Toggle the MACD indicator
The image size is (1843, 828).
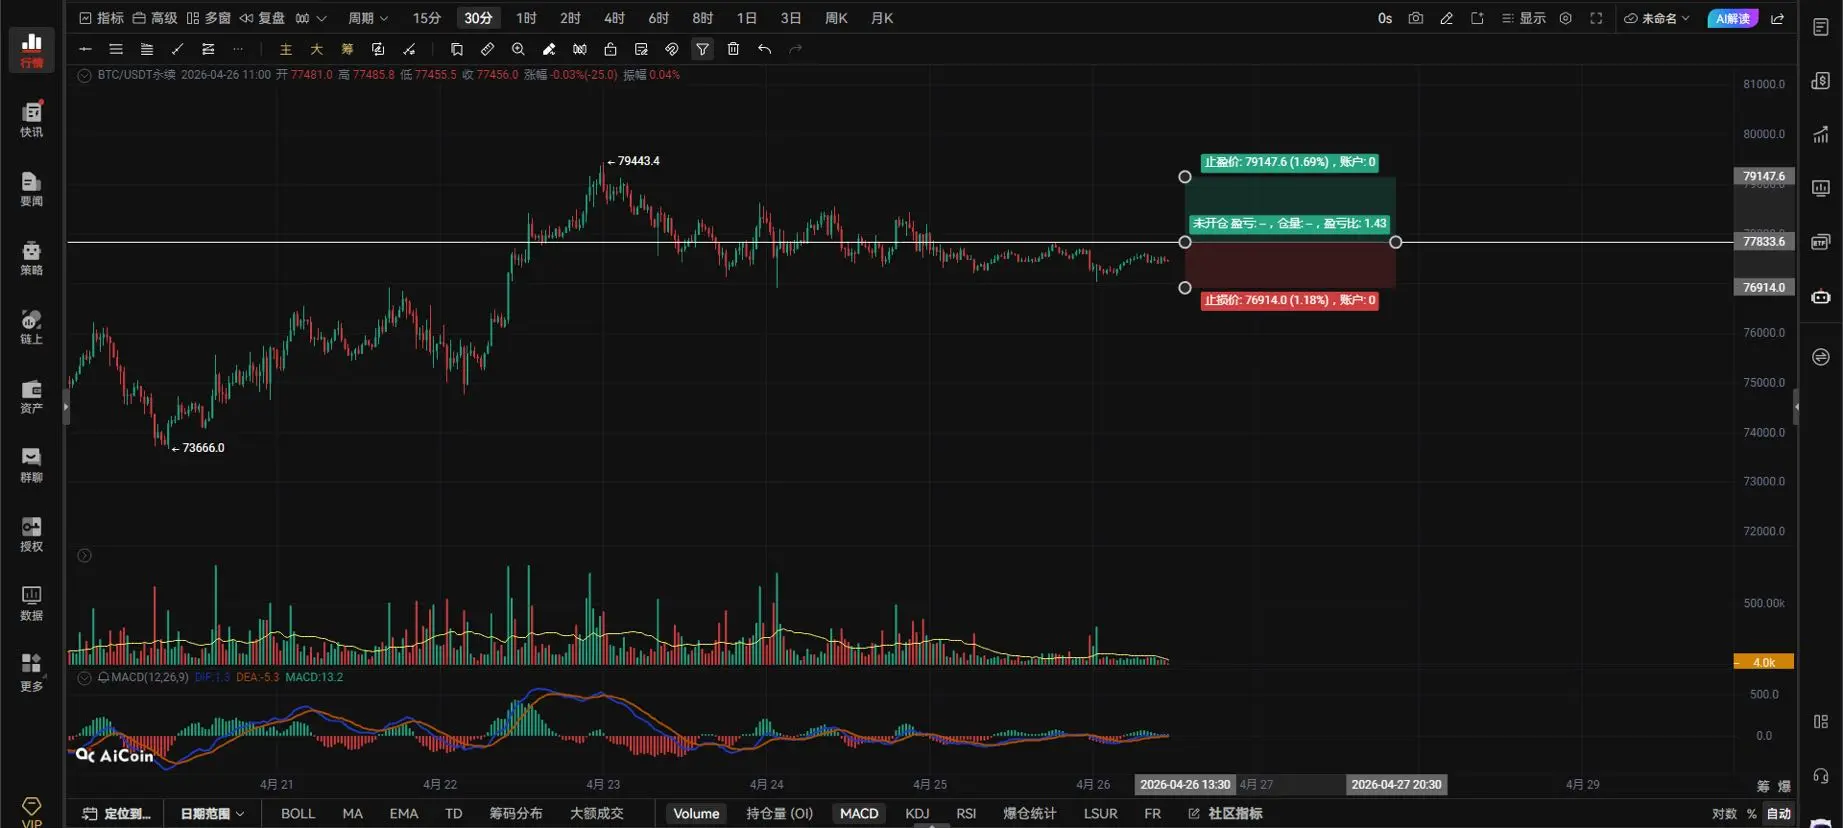point(859,813)
